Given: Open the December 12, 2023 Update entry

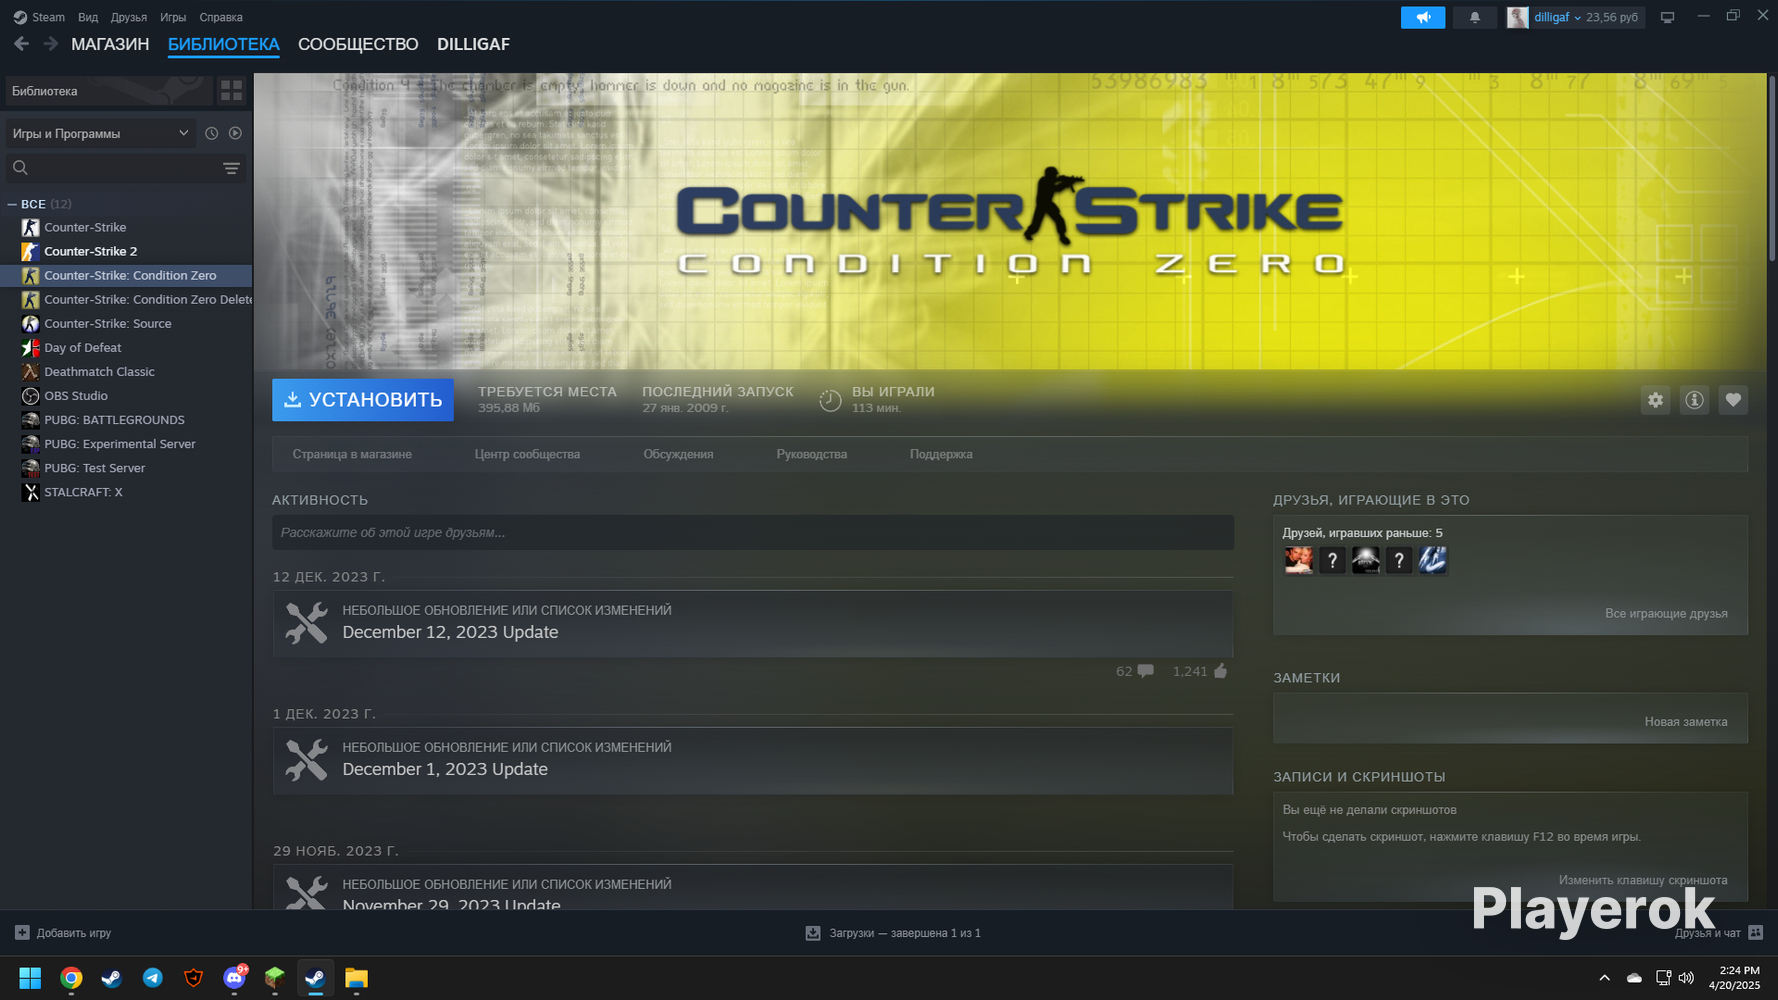Looking at the screenshot, I should click(753, 622).
